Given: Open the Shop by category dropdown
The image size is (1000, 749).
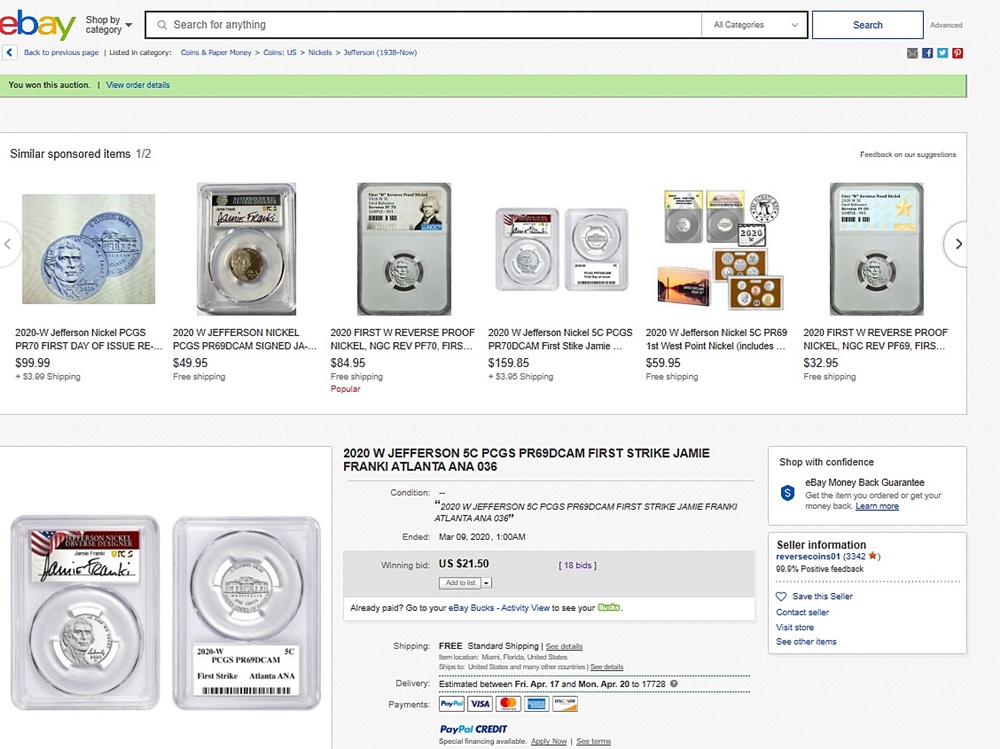Looking at the screenshot, I should click(x=108, y=25).
